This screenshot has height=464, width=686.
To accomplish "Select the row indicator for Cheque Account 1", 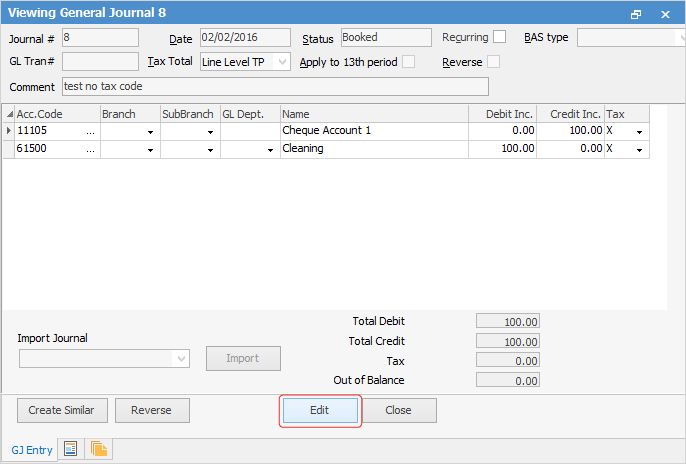I will point(9,131).
